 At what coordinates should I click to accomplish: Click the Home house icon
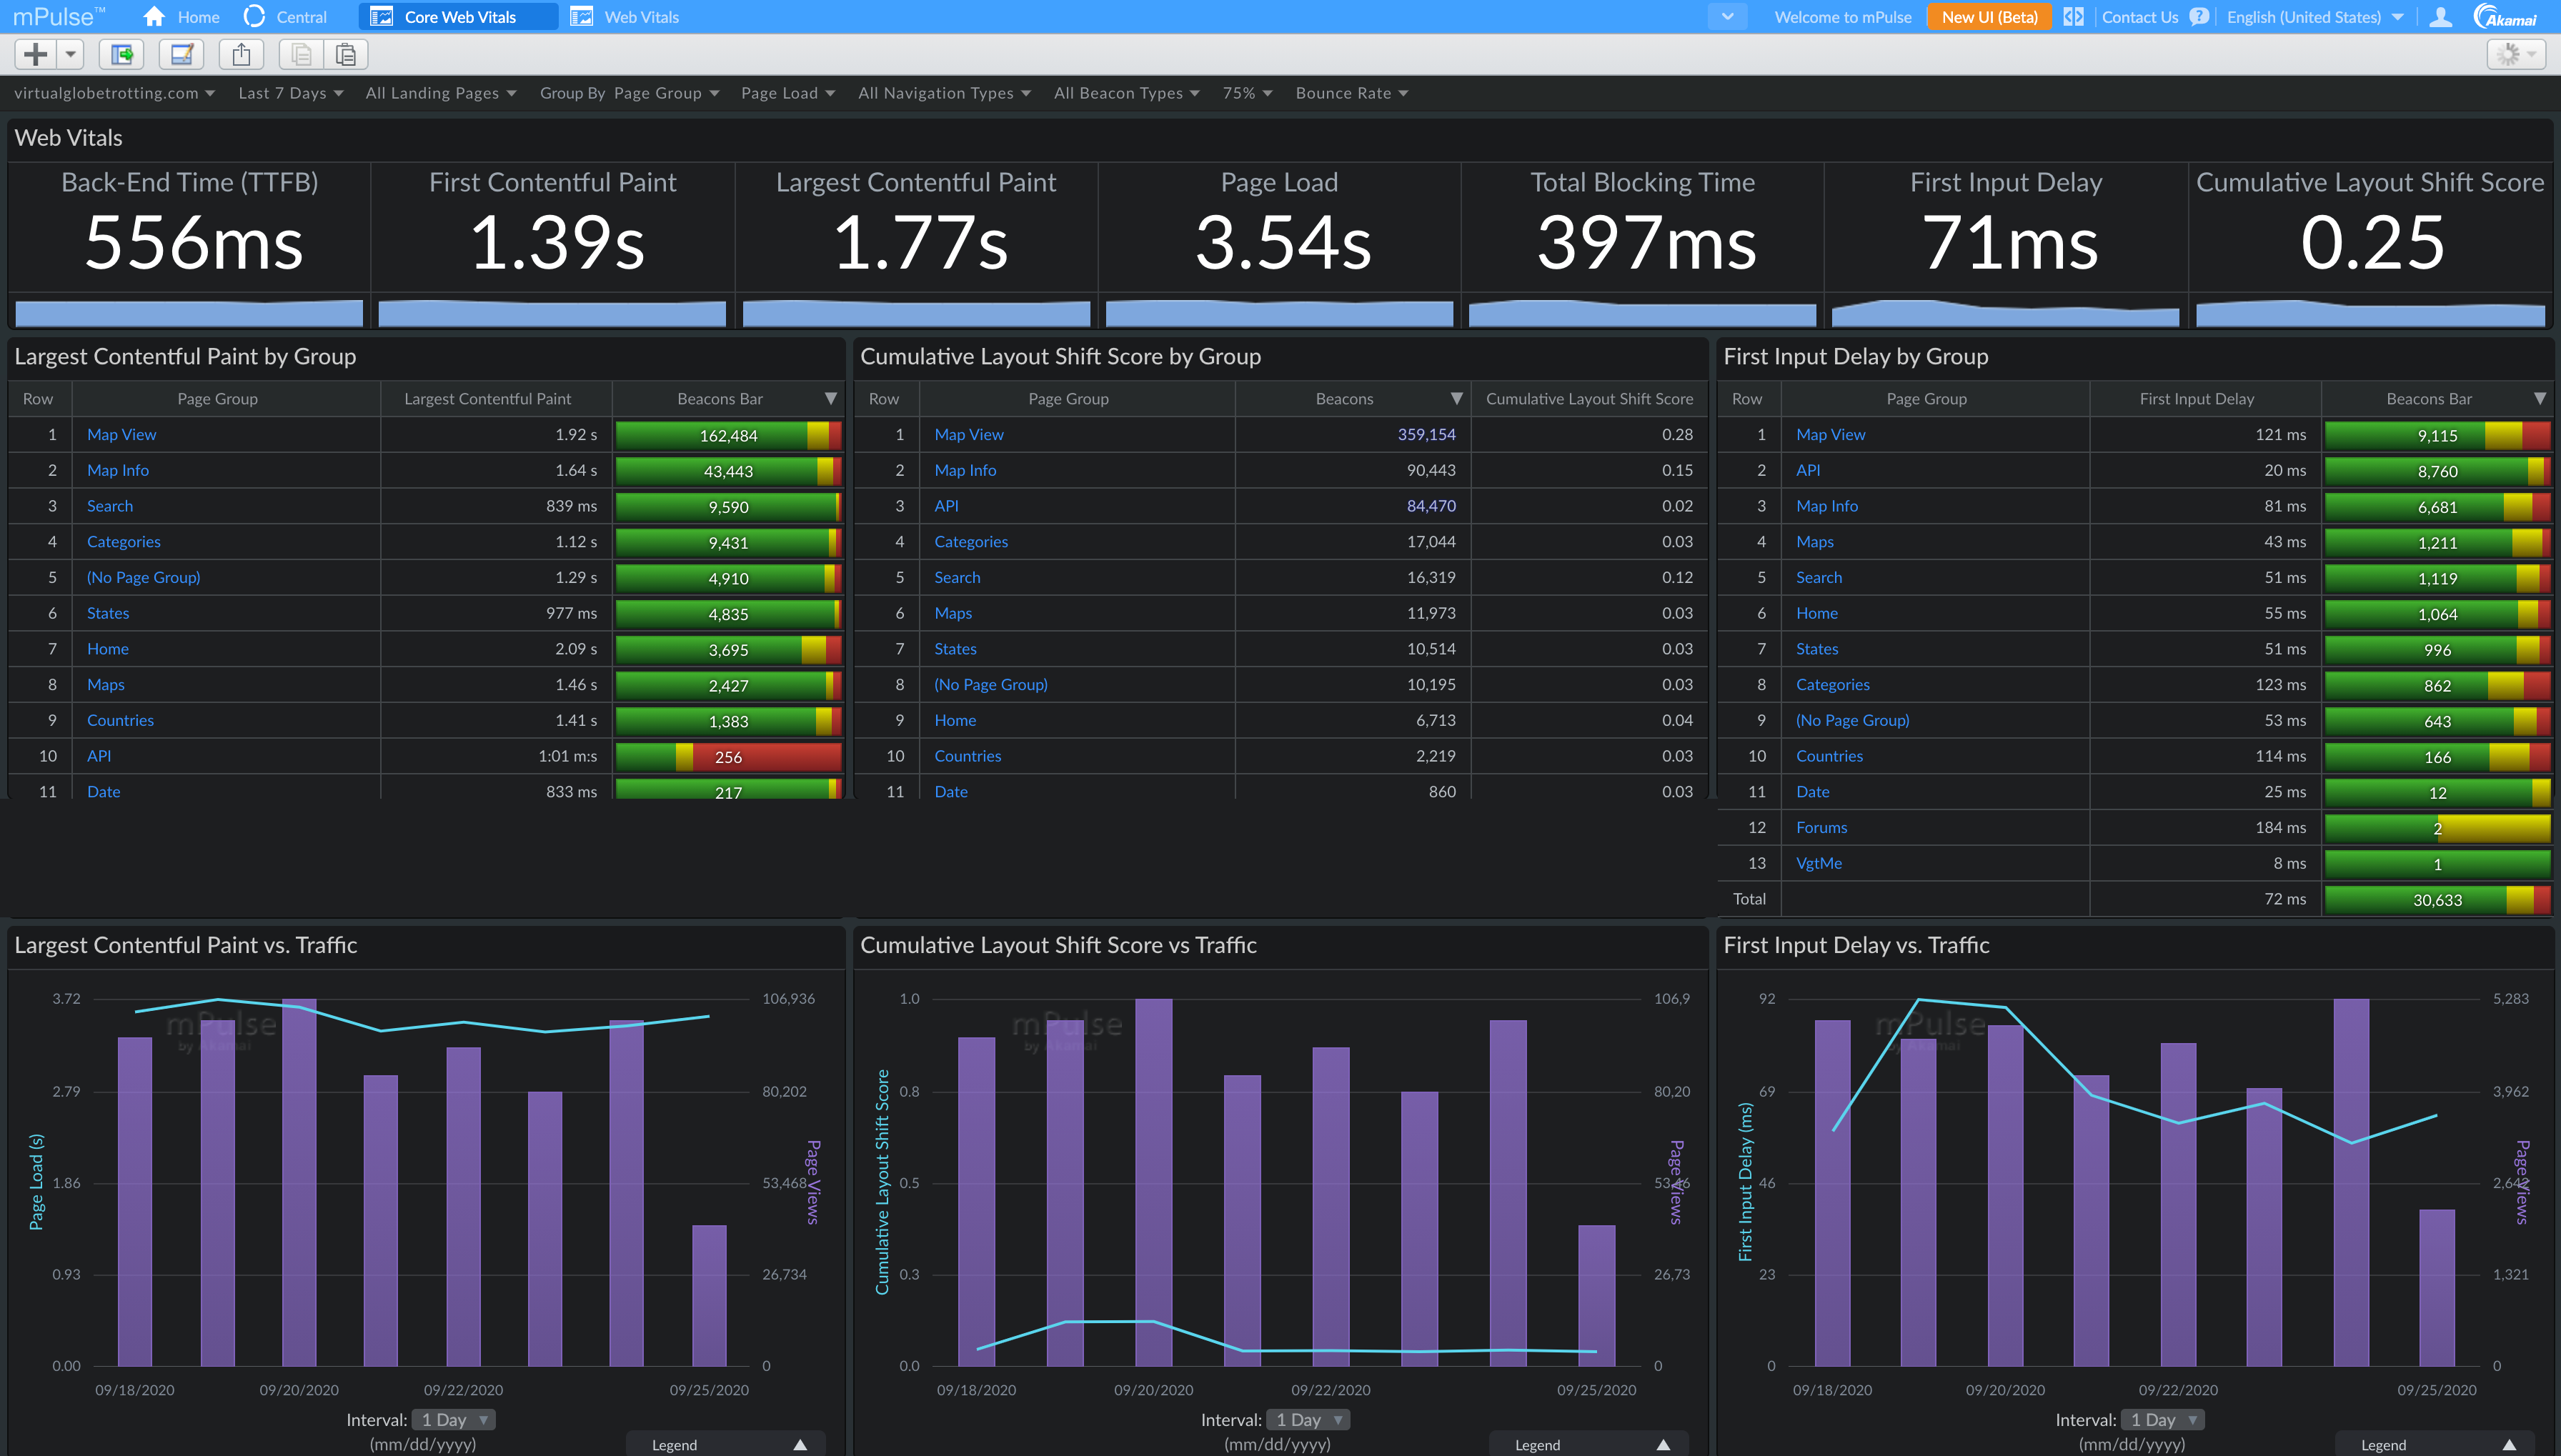pos(154,17)
